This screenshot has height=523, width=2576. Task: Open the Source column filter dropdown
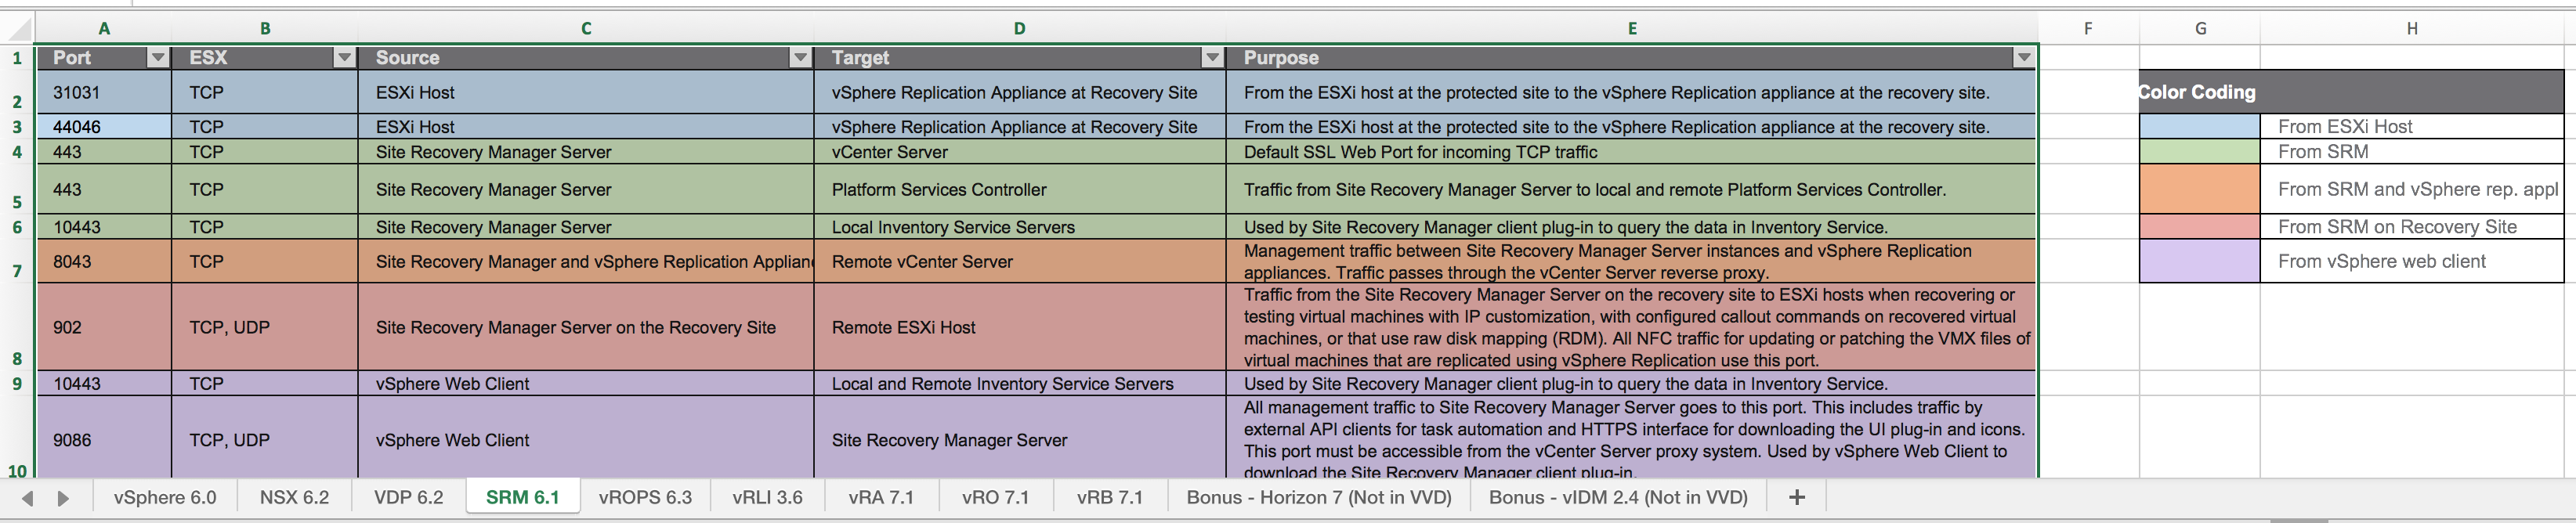pyautogui.click(x=800, y=58)
